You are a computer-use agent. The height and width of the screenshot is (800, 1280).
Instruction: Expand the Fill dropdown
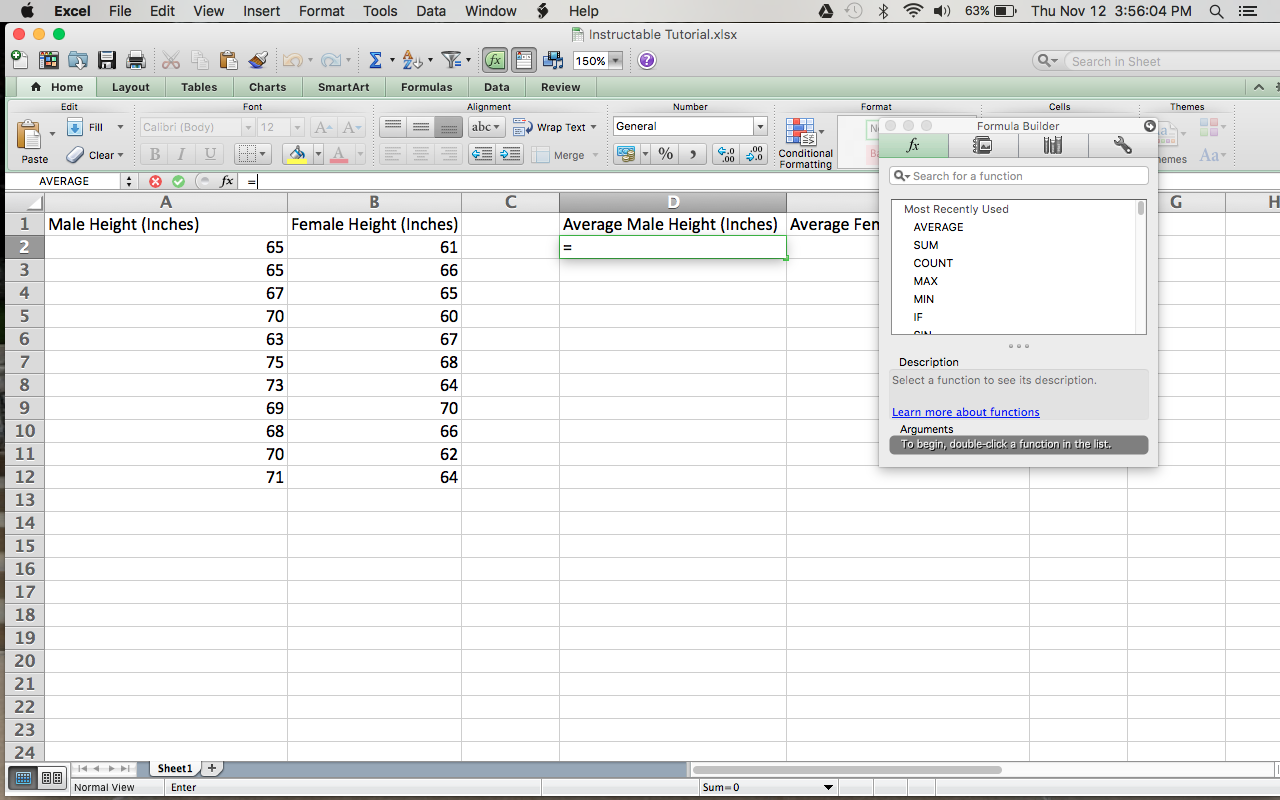tap(120, 127)
